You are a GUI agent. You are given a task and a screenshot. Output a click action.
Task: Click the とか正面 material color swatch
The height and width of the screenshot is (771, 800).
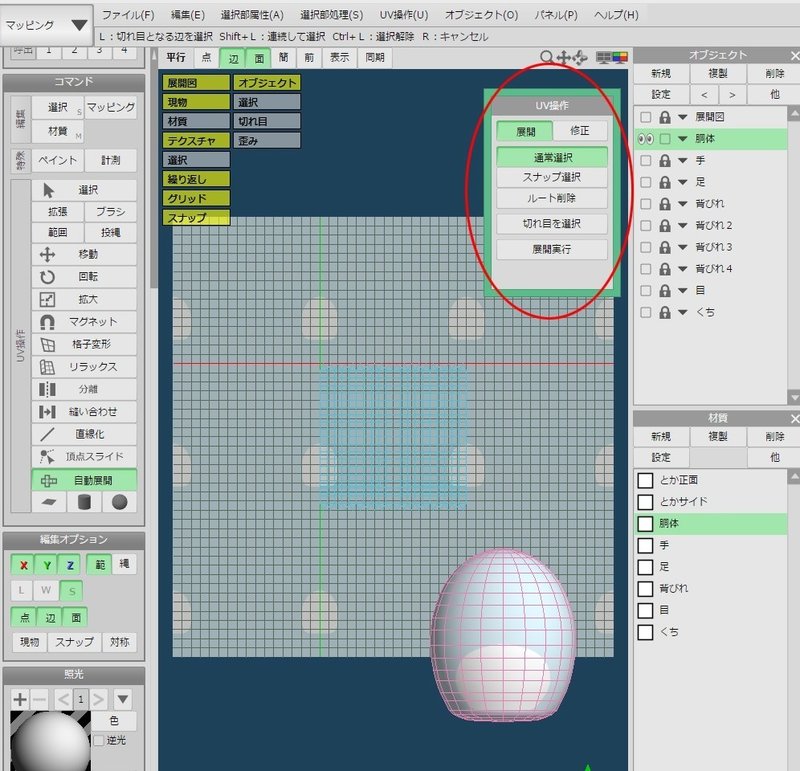click(x=645, y=480)
